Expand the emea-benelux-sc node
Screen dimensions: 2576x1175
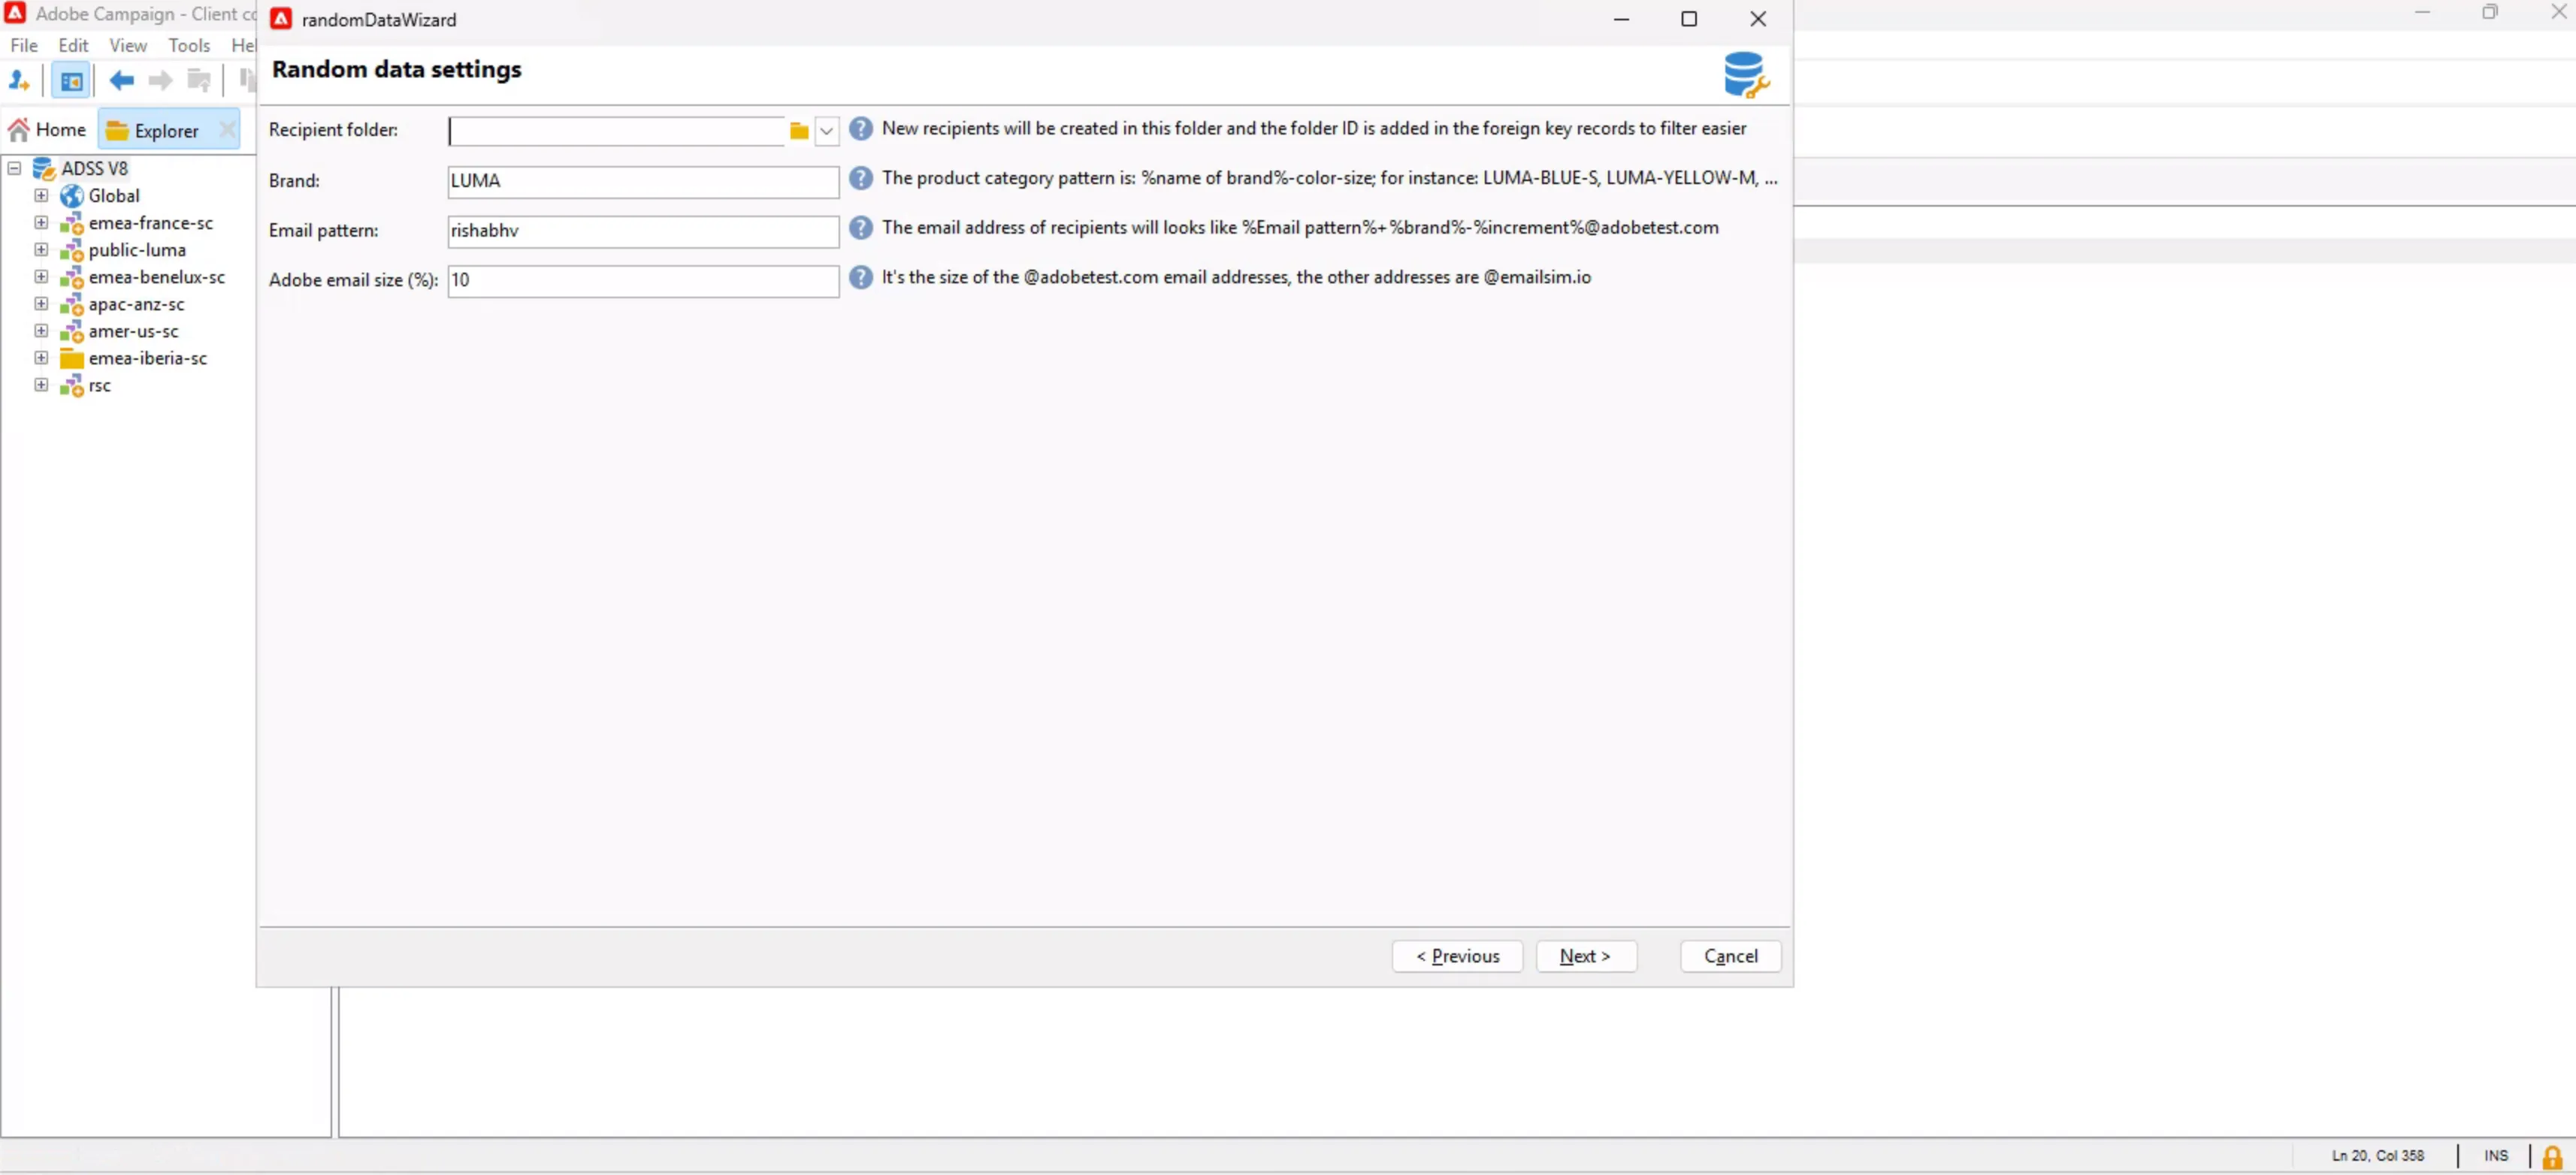click(41, 276)
